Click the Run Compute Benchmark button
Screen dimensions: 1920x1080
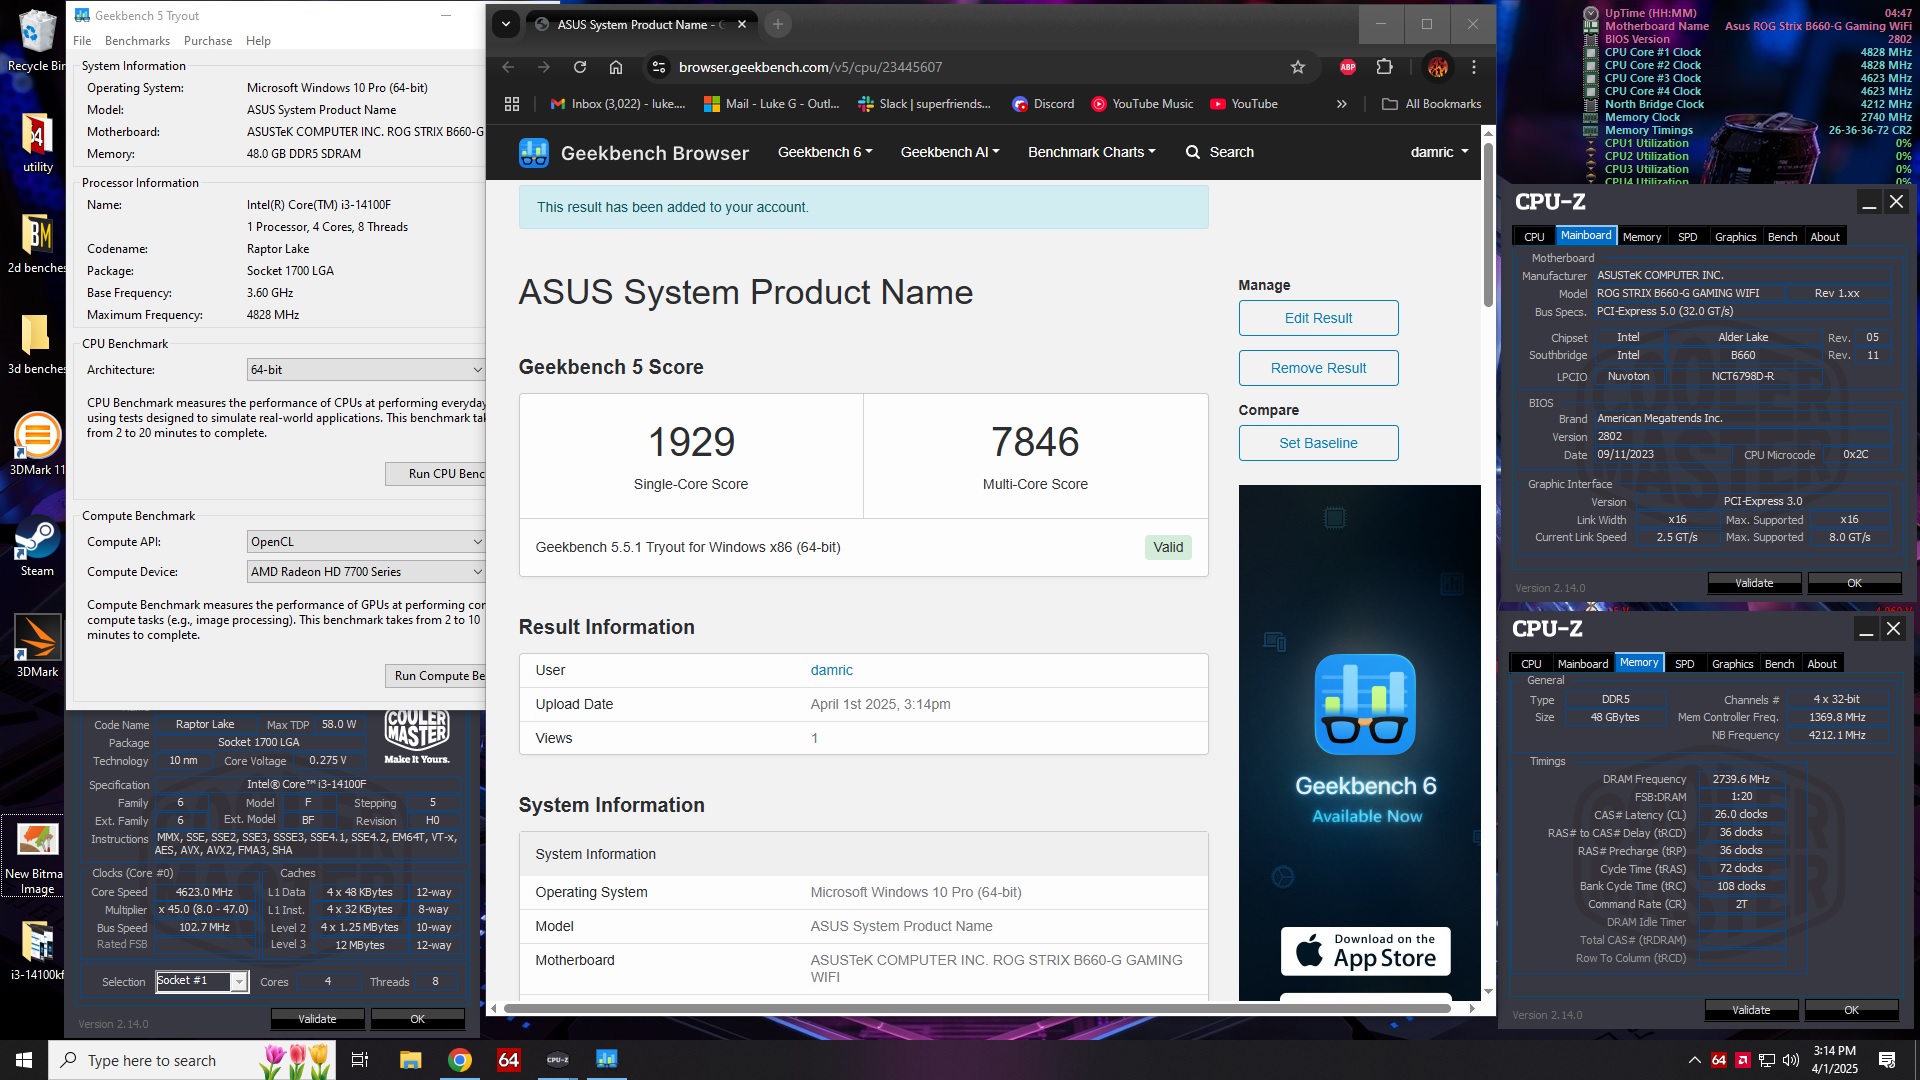[x=436, y=676]
